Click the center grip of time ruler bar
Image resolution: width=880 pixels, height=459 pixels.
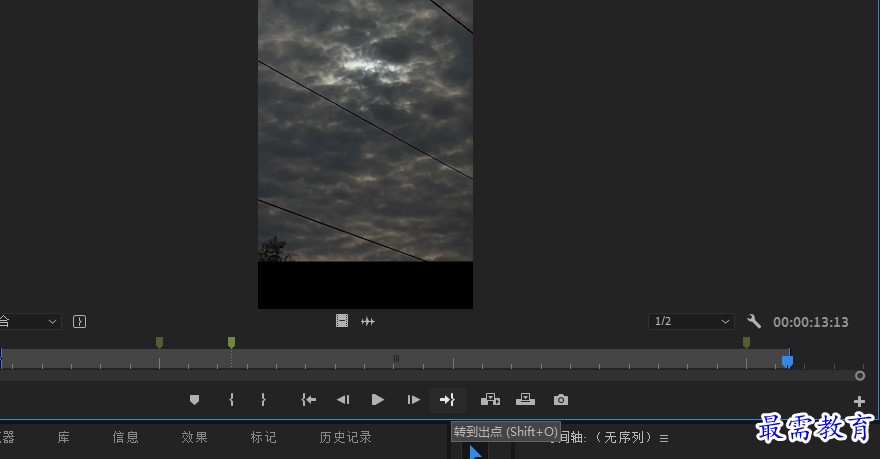396,358
